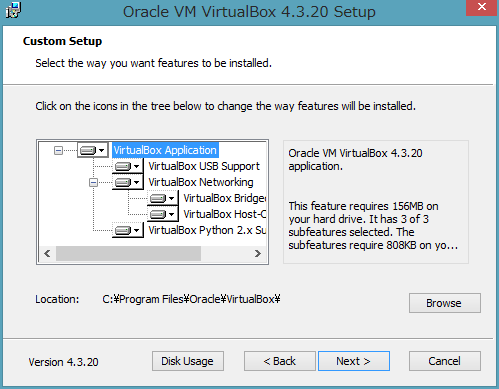This screenshot has height=389, width=499.
Task: Click the installer icon in the title bar
Action: click(x=13, y=10)
